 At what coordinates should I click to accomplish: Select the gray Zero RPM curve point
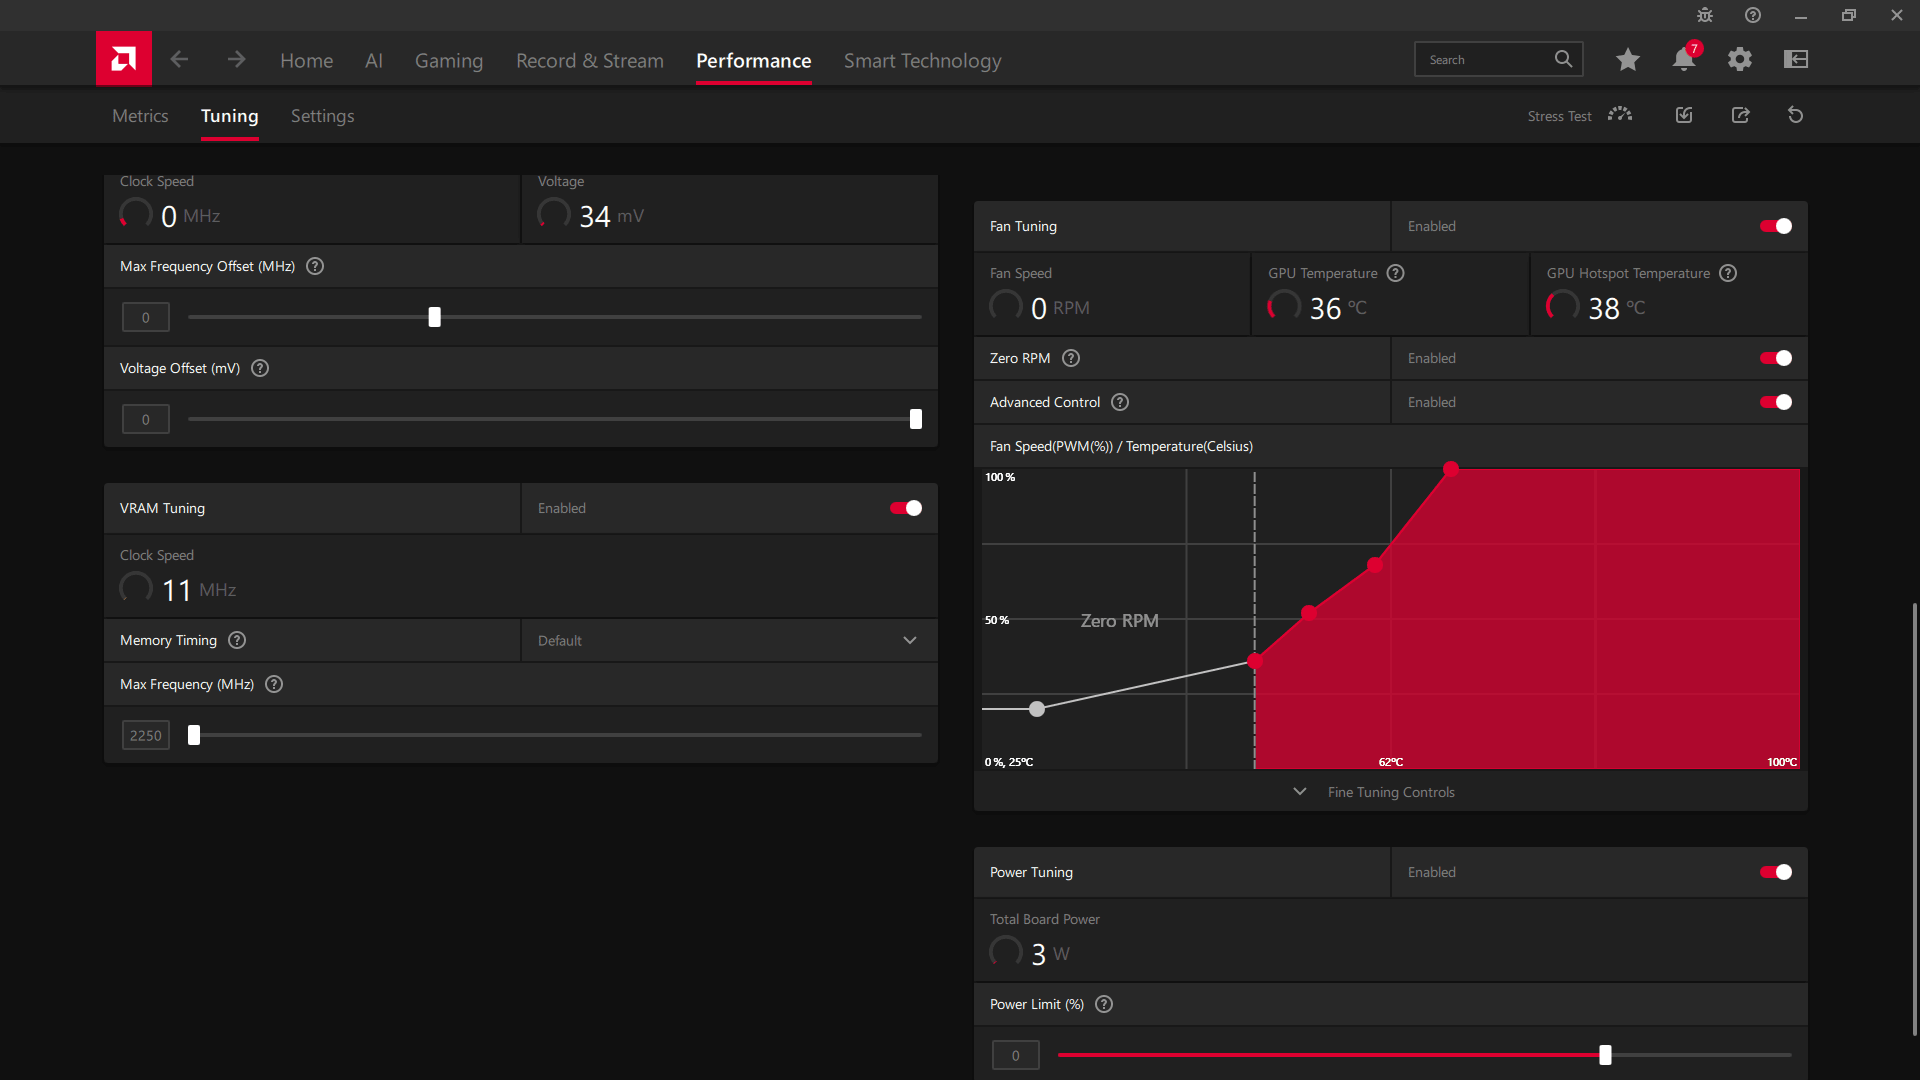tap(1037, 709)
